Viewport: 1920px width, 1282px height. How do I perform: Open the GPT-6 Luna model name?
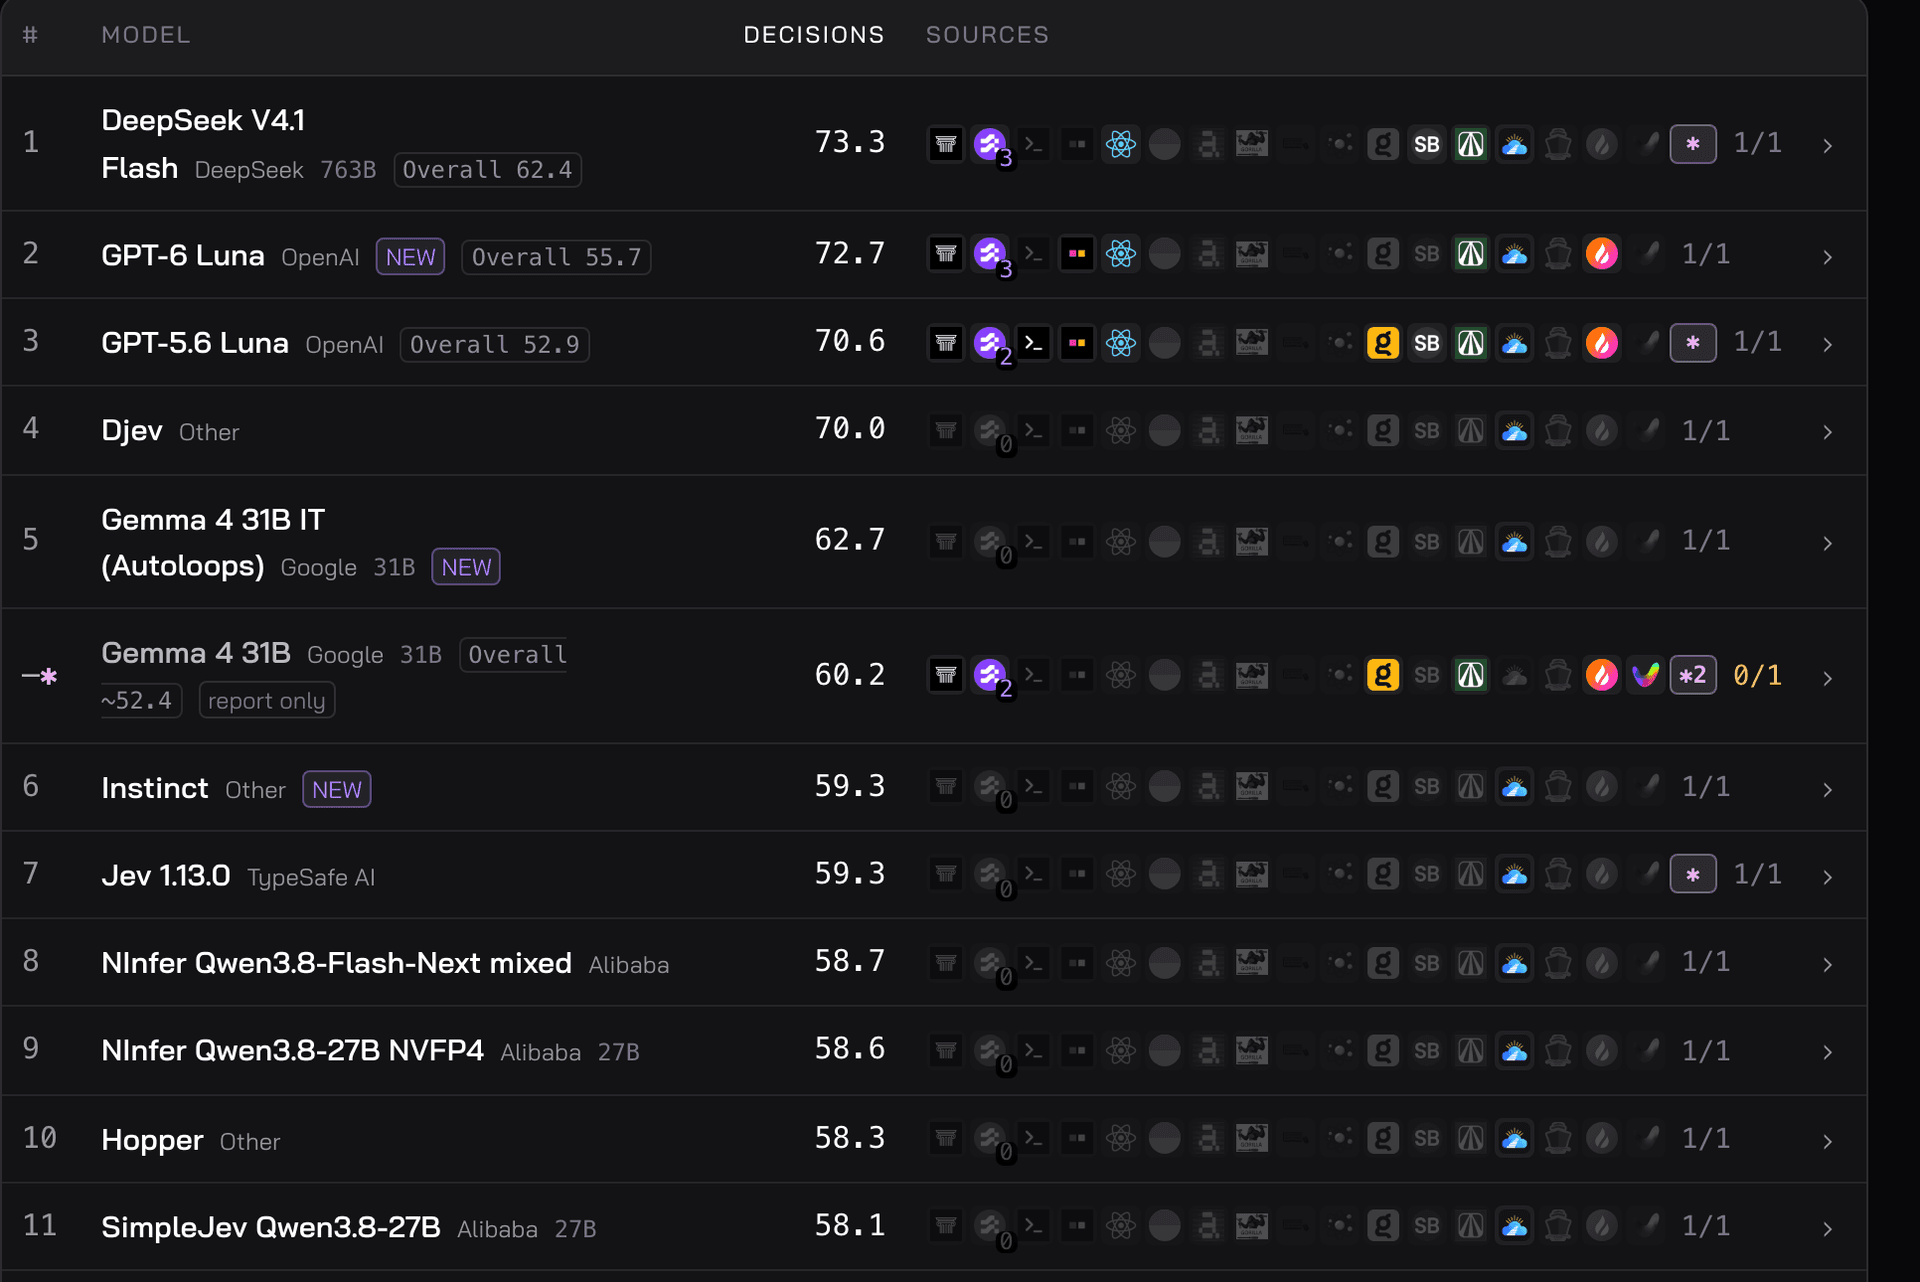(183, 256)
